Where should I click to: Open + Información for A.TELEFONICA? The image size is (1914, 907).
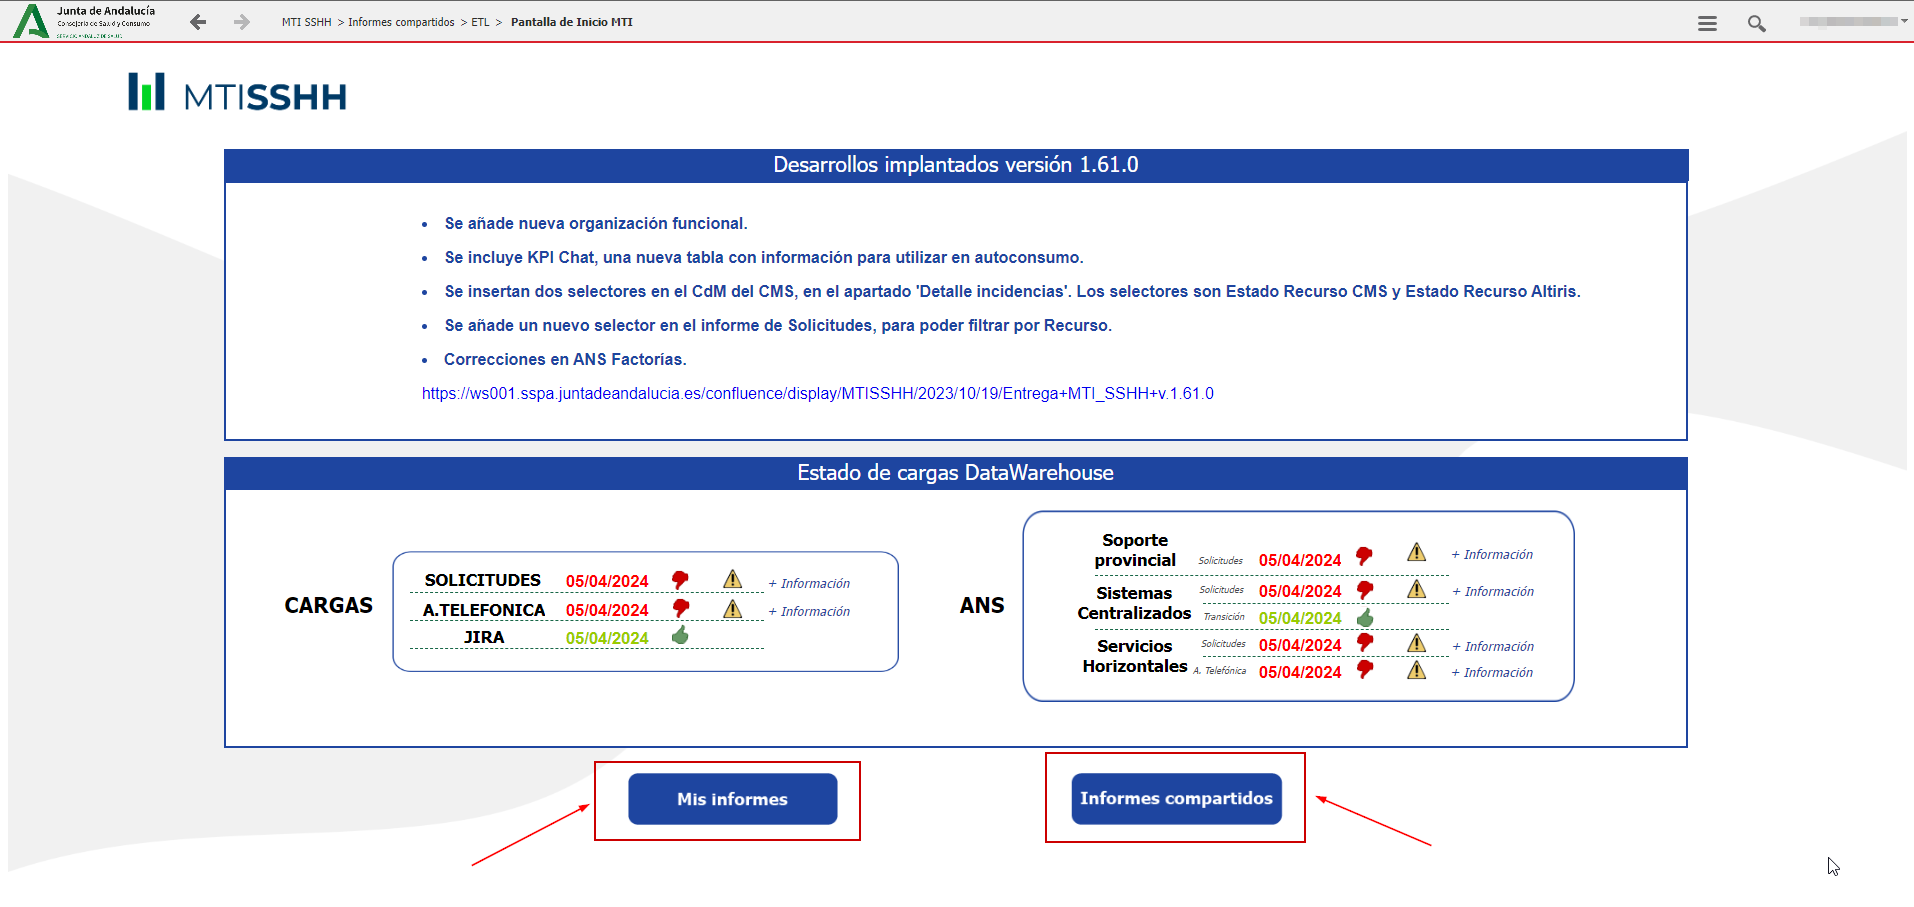click(809, 612)
